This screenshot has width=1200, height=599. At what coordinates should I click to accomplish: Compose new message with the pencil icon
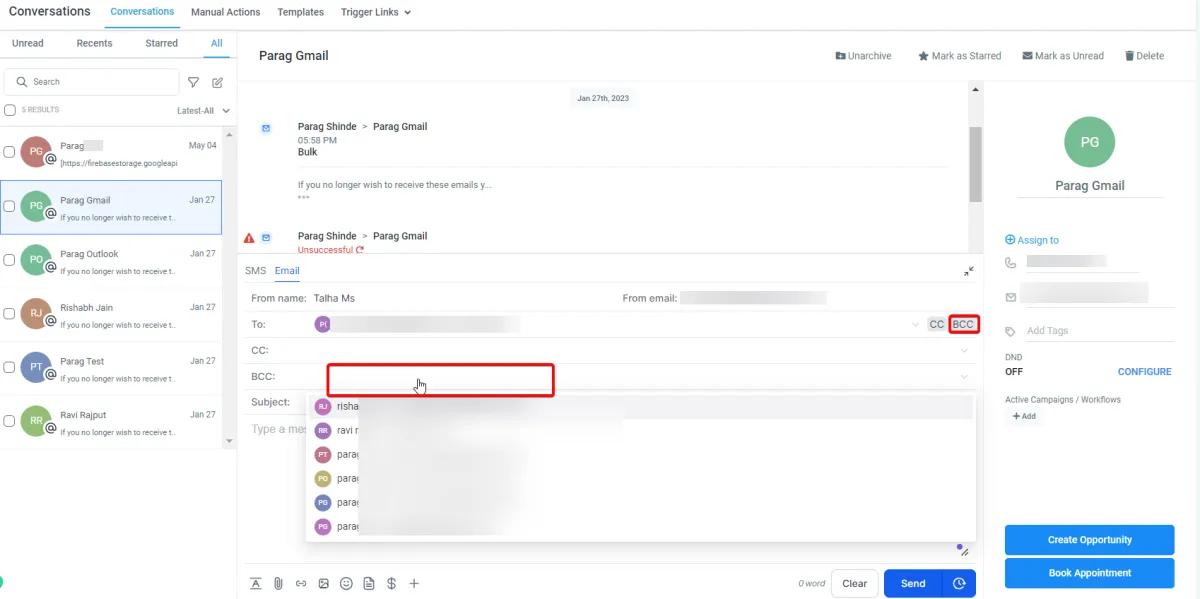point(217,82)
